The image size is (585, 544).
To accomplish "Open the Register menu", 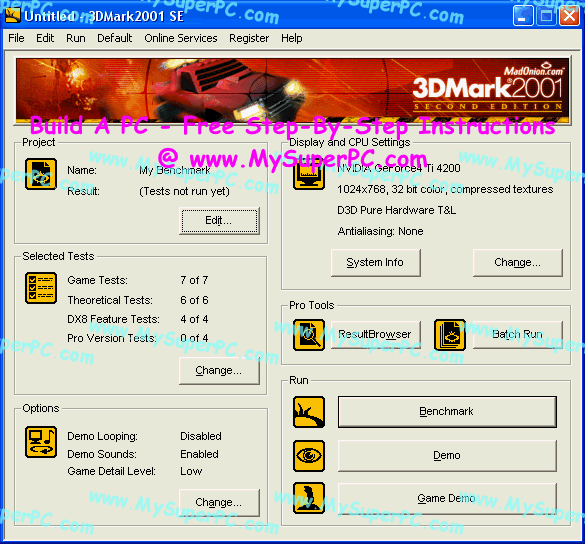I will [x=249, y=38].
